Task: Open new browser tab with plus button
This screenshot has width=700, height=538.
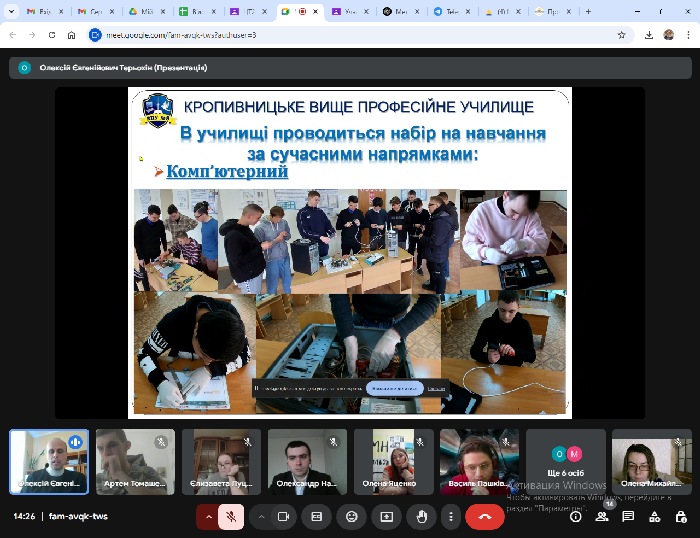Action: 588,12
